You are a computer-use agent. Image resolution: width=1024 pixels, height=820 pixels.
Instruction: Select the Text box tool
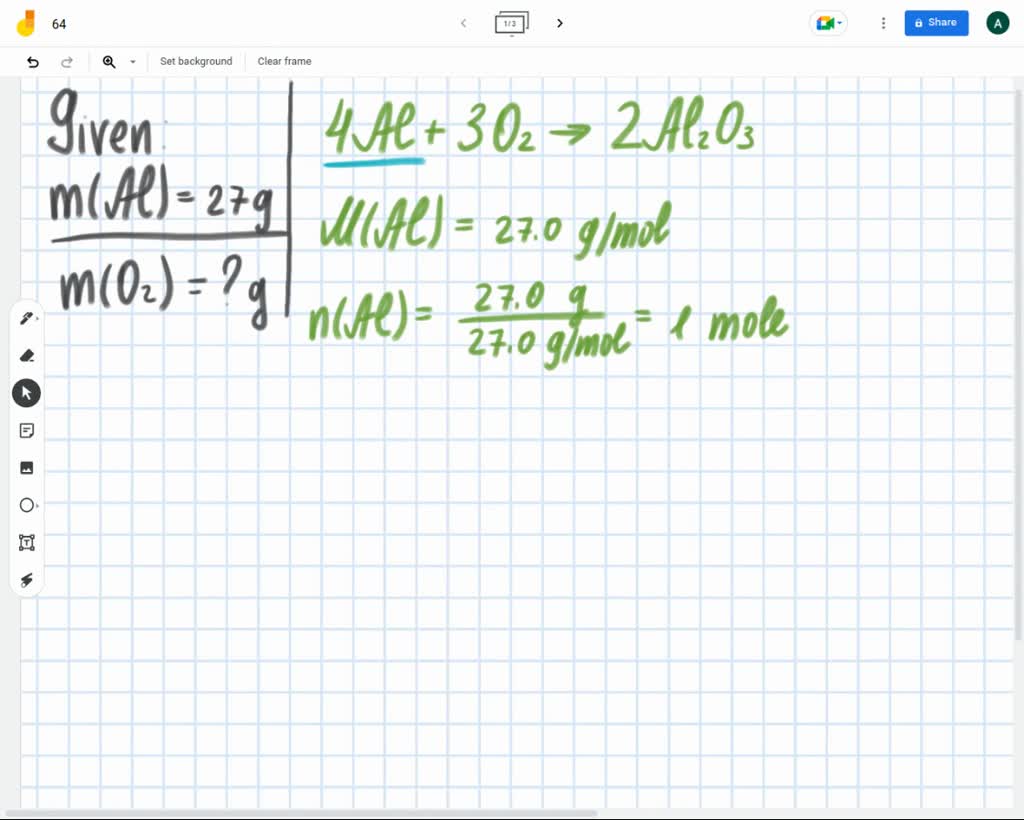[27, 542]
